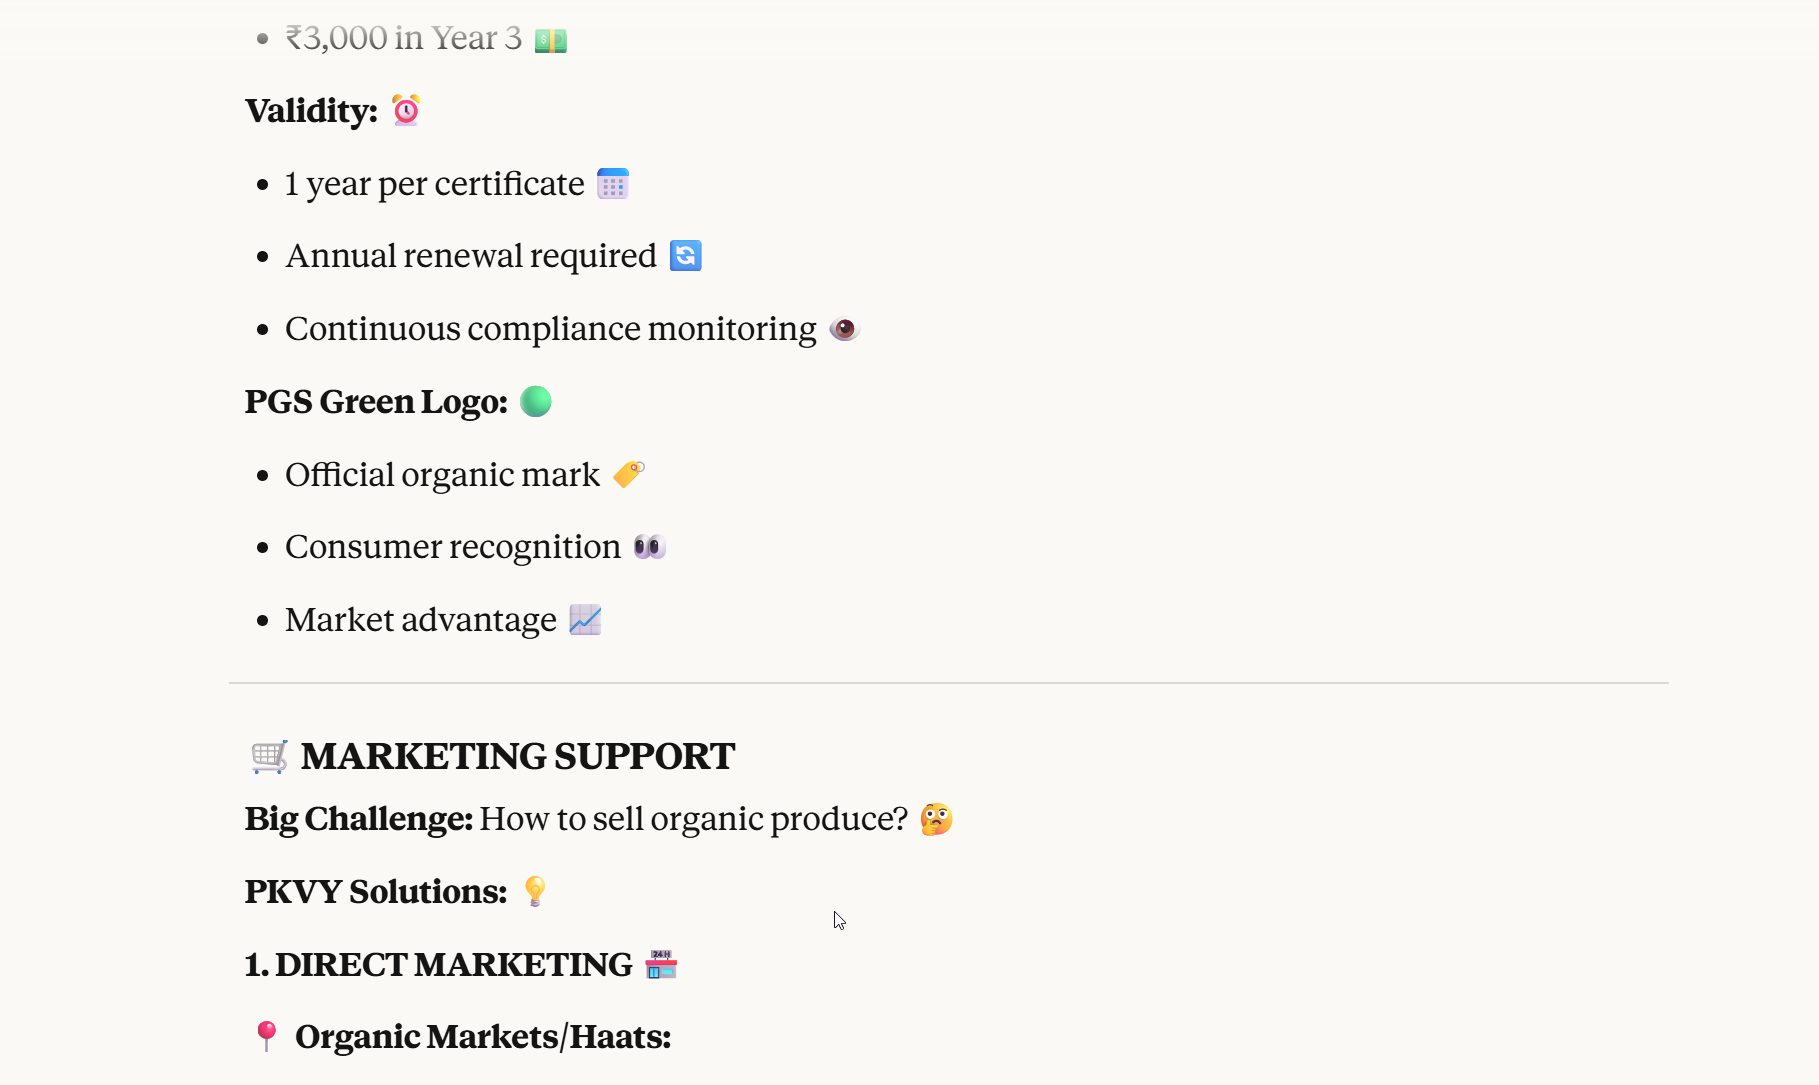Click the eye emoji after compliance monitoring
The image size is (1819, 1085).
click(x=844, y=329)
